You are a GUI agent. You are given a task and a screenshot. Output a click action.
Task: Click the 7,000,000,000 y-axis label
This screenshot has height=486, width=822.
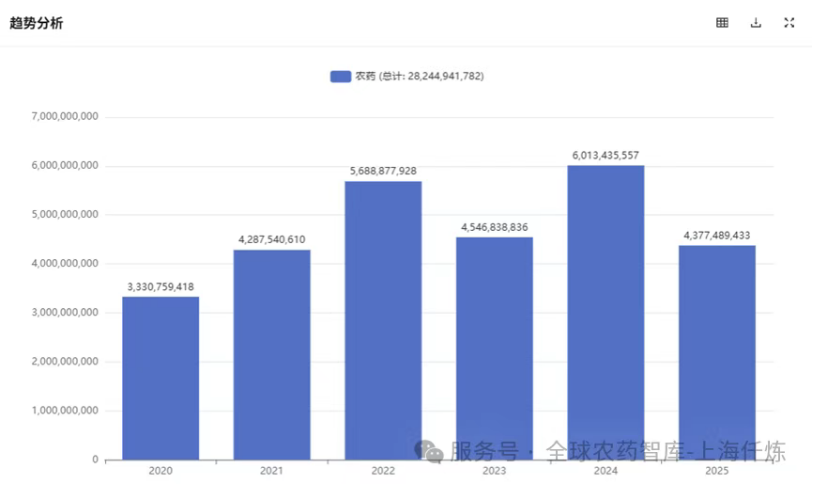pos(65,117)
